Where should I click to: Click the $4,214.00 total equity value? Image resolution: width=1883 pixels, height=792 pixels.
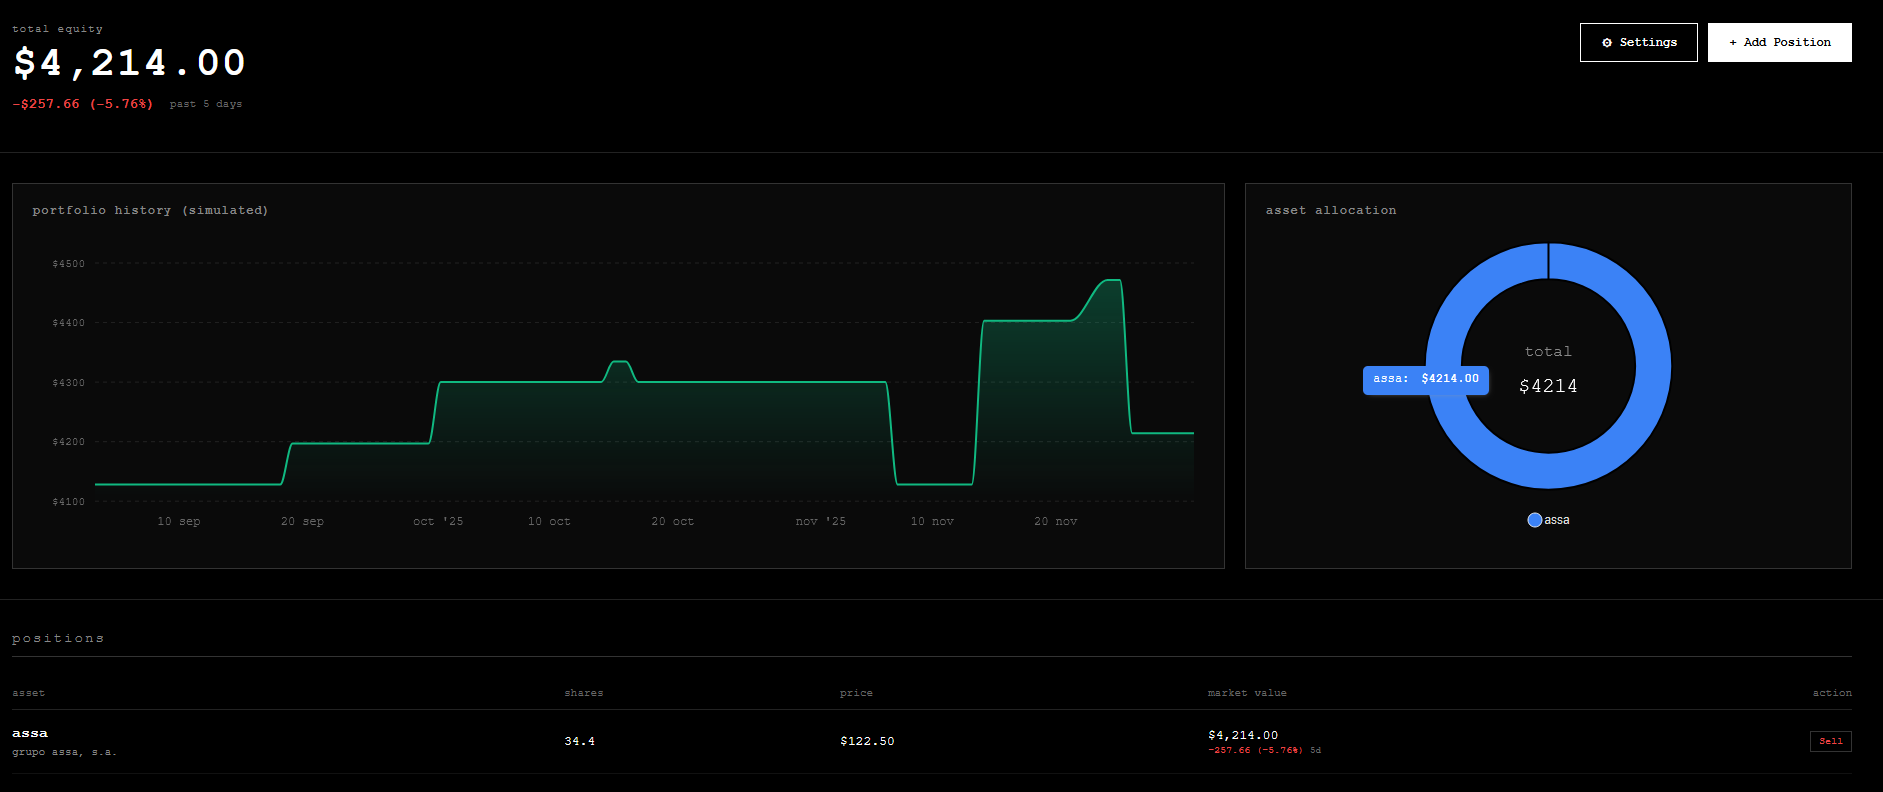point(129,63)
